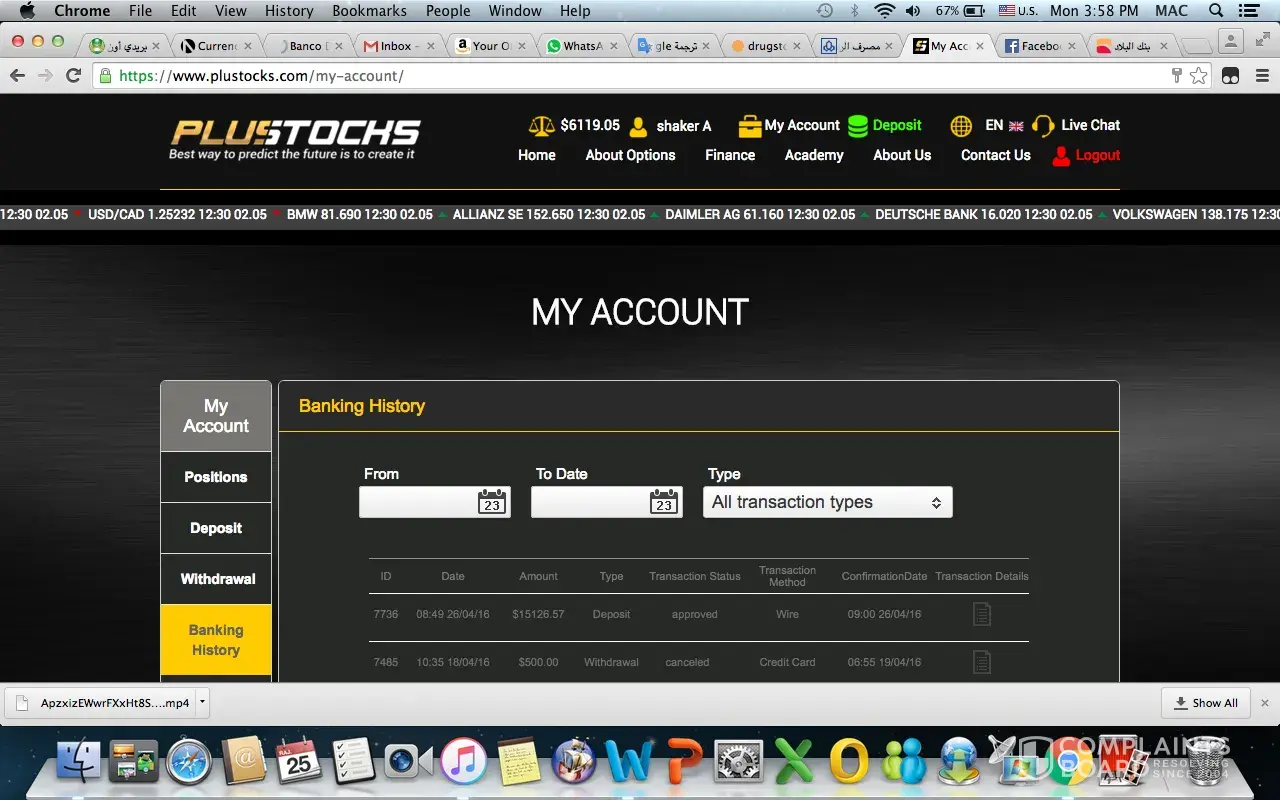The width and height of the screenshot is (1280, 800).
Task: Bookmark this page with the star
Action: pos(1198,76)
